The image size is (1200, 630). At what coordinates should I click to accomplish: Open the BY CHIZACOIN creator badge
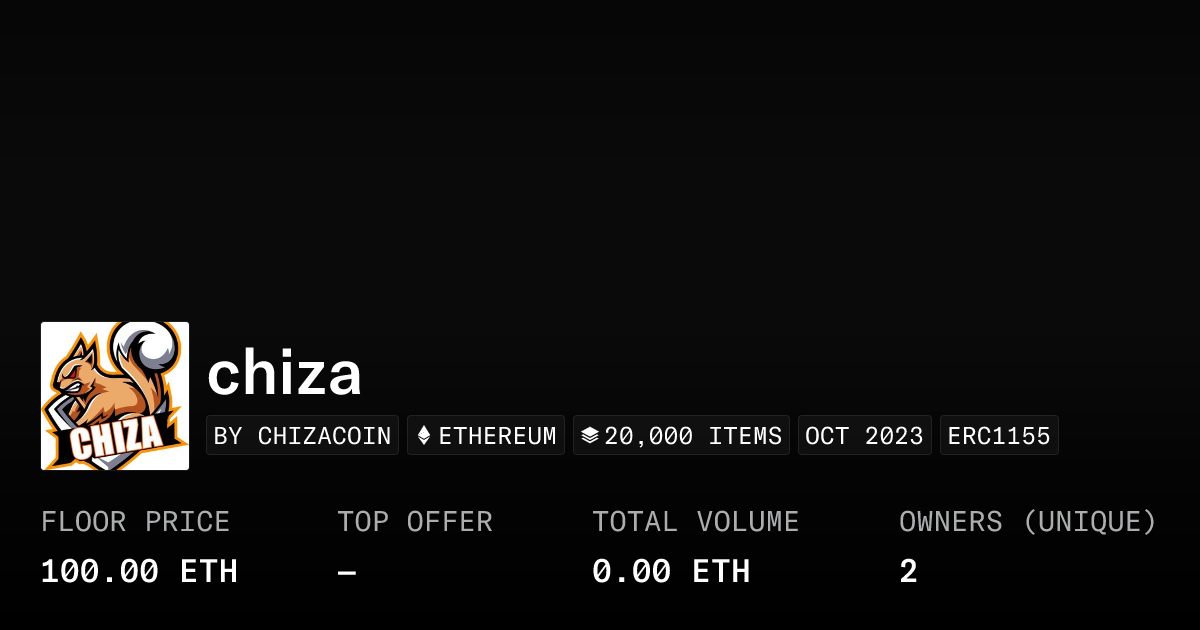pyautogui.click(x=302, y=436)
